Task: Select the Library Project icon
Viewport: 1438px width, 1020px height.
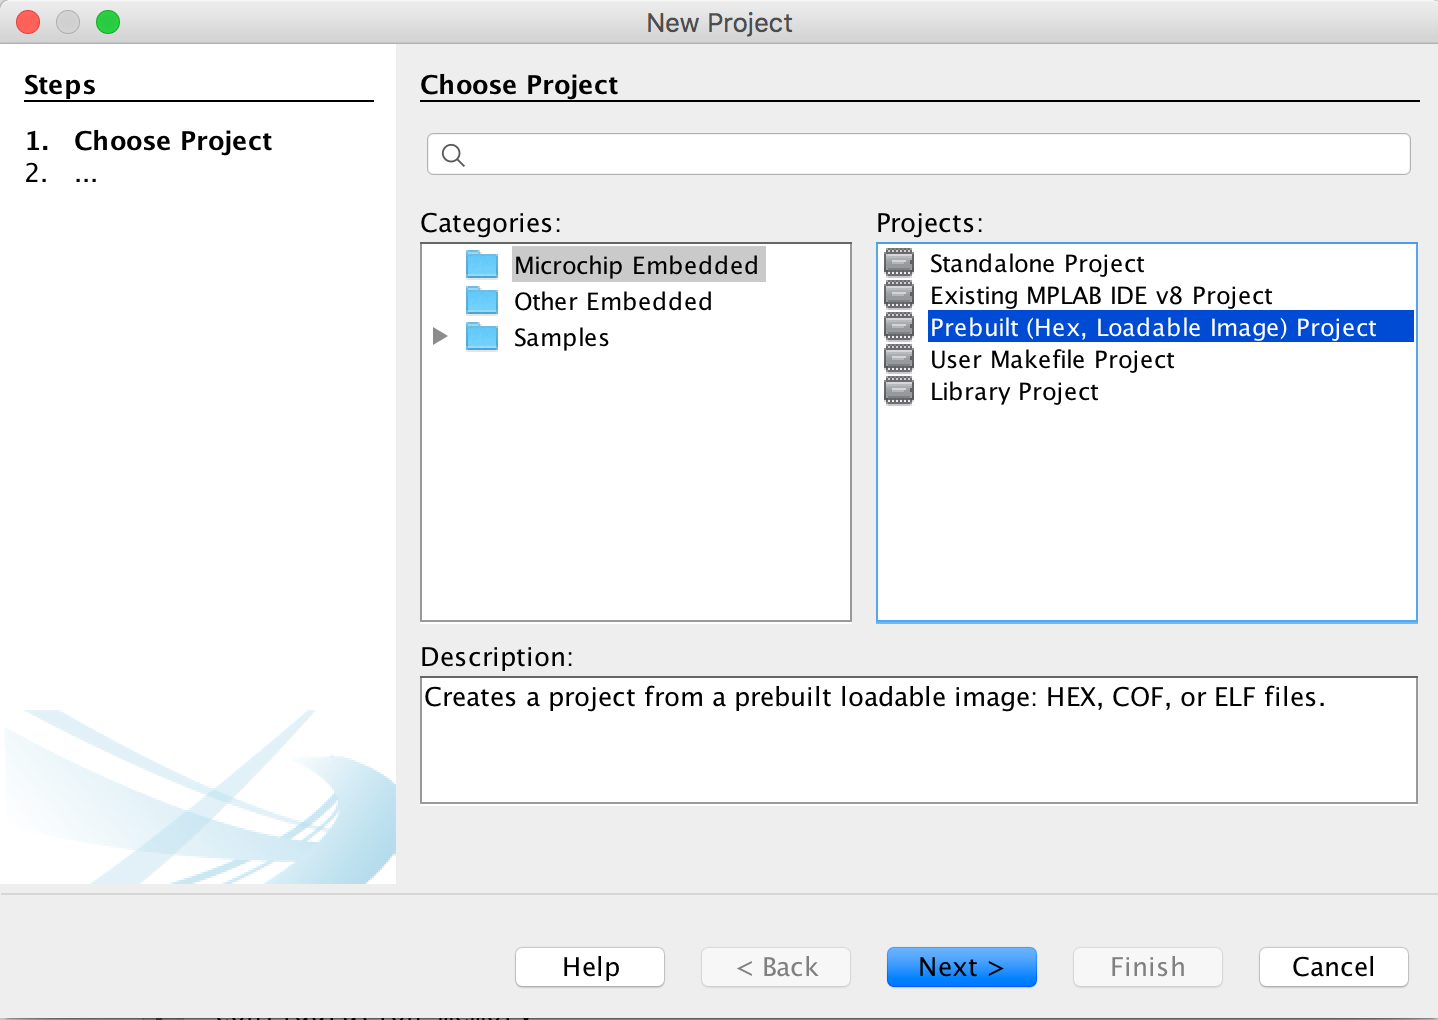Action: click(898, 390)
